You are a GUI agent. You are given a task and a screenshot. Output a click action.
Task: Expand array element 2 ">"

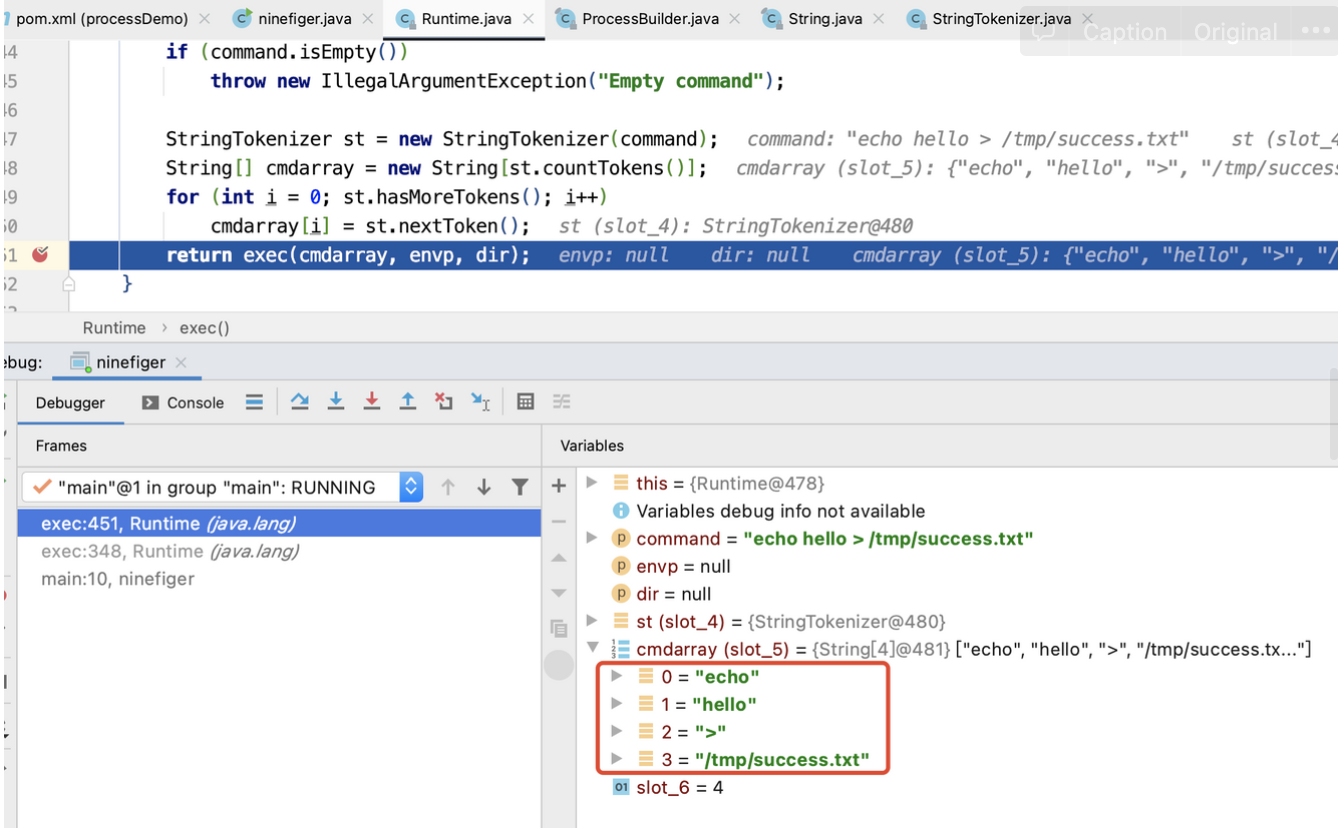pyautogui.click(x=617, y=731)
